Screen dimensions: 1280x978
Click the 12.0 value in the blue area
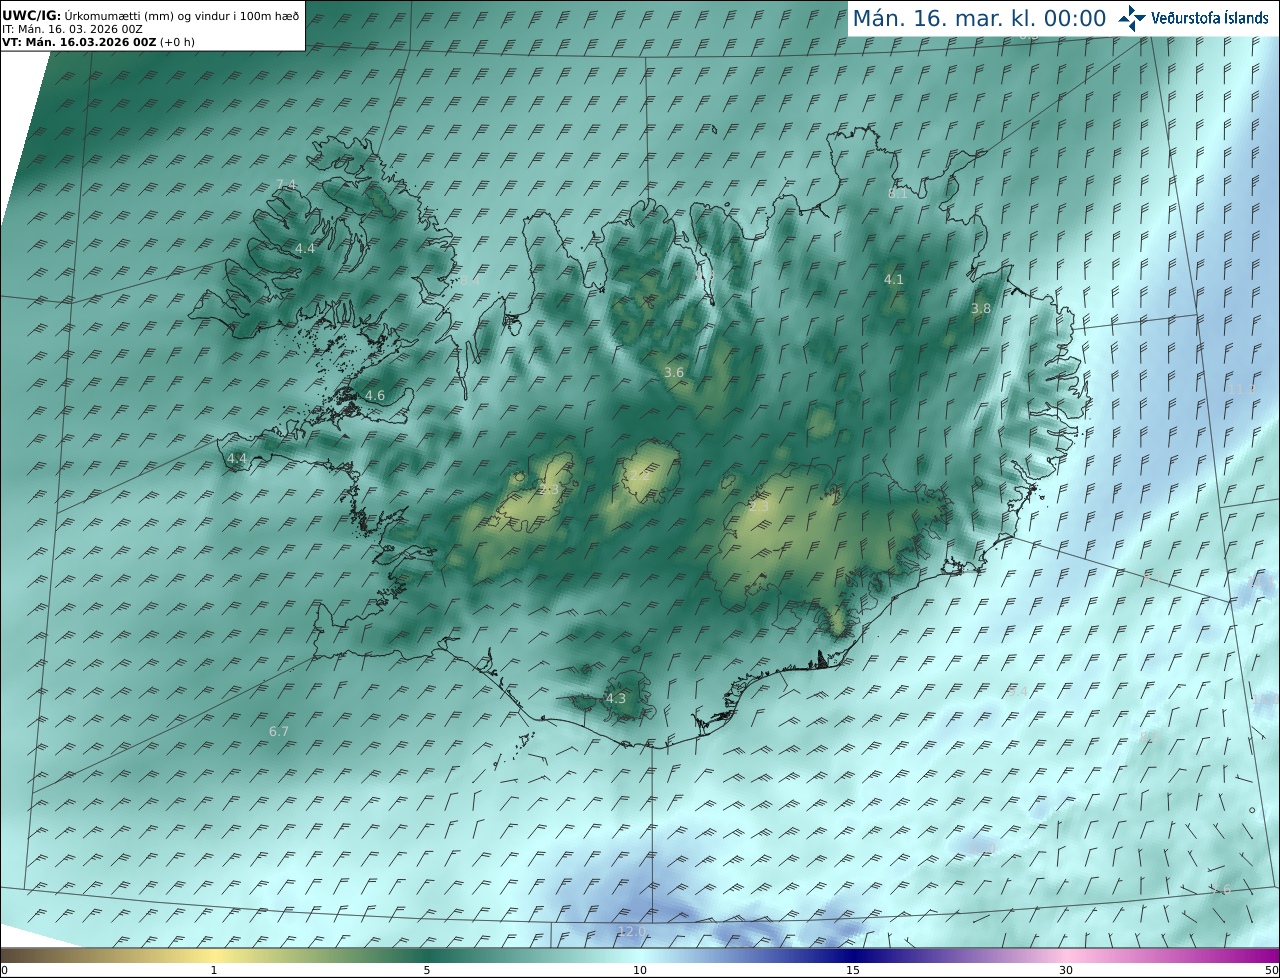click(632, 931)
